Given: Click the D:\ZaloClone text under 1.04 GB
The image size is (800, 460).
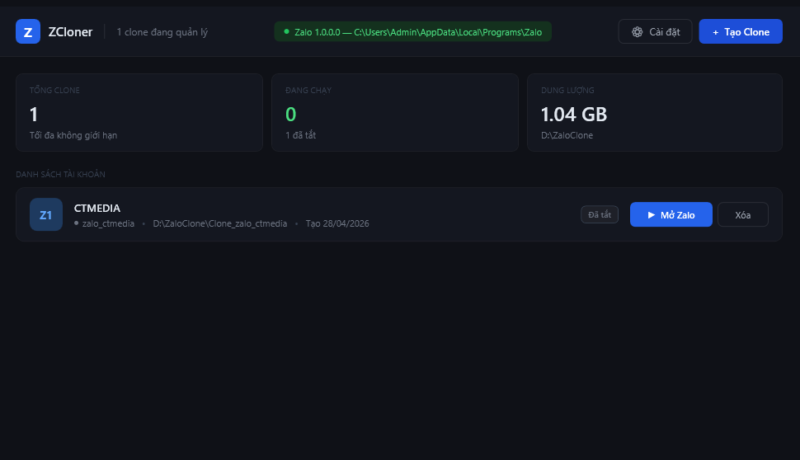Looking at the screenshot, I should (566, 135).
